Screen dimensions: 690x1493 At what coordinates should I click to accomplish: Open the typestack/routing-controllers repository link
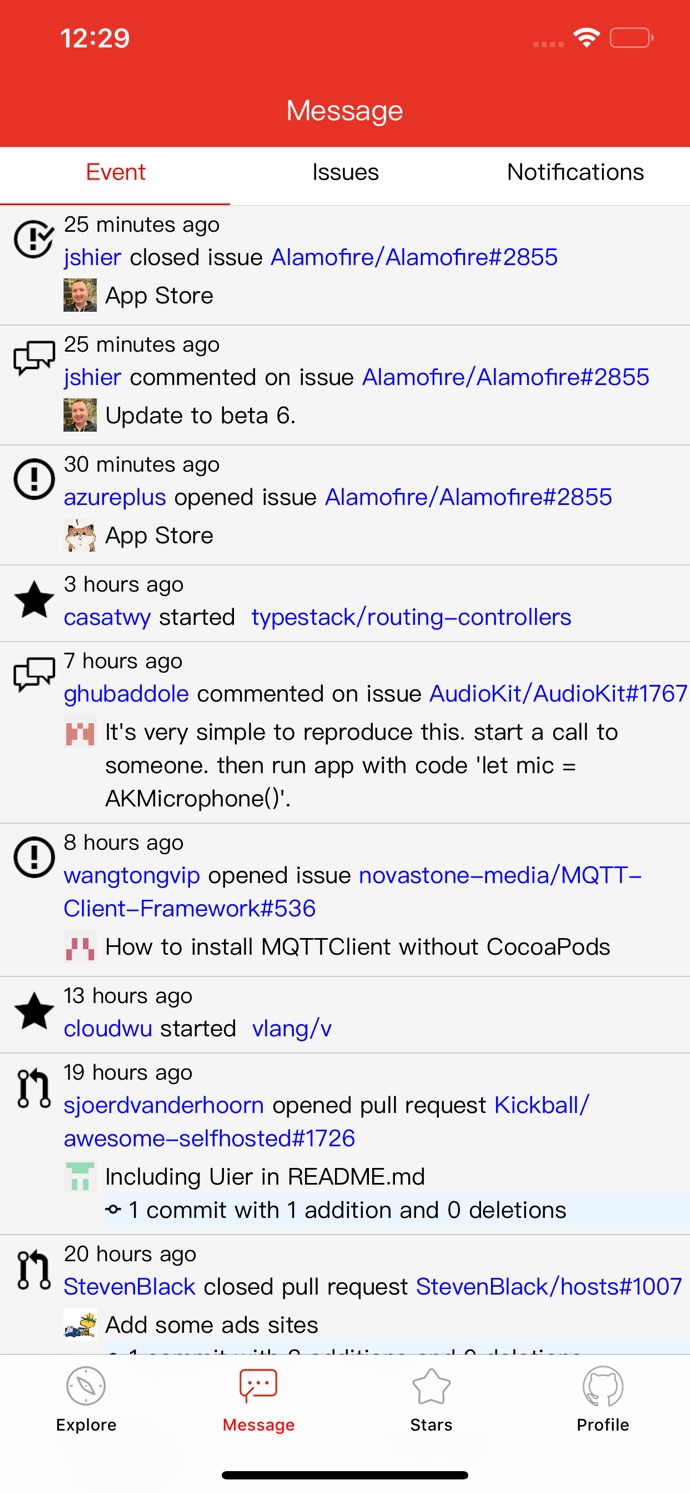click(x=411, y=617)
